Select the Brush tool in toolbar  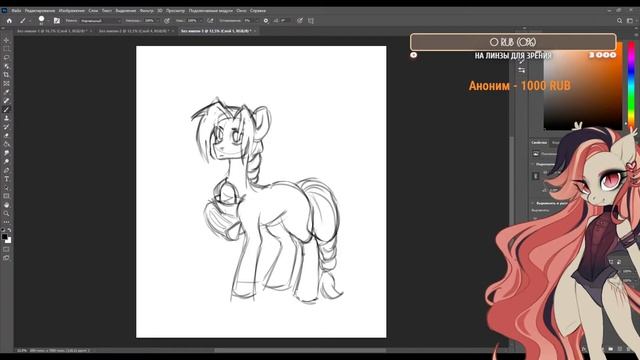point(6,109)
